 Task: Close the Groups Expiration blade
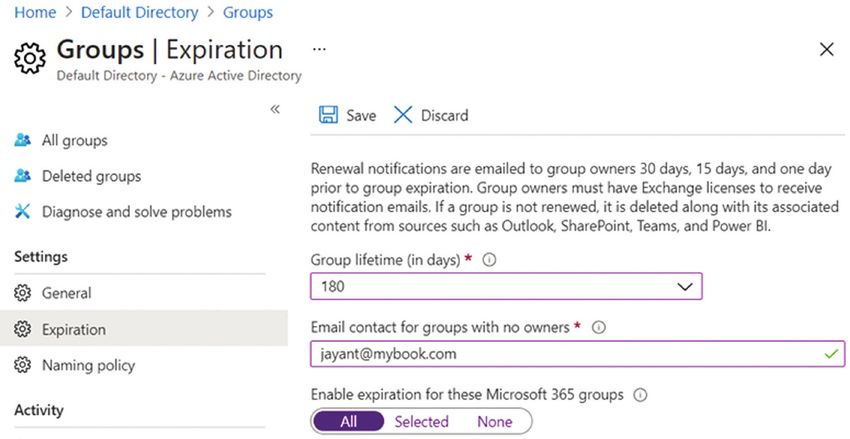point(827,49)
